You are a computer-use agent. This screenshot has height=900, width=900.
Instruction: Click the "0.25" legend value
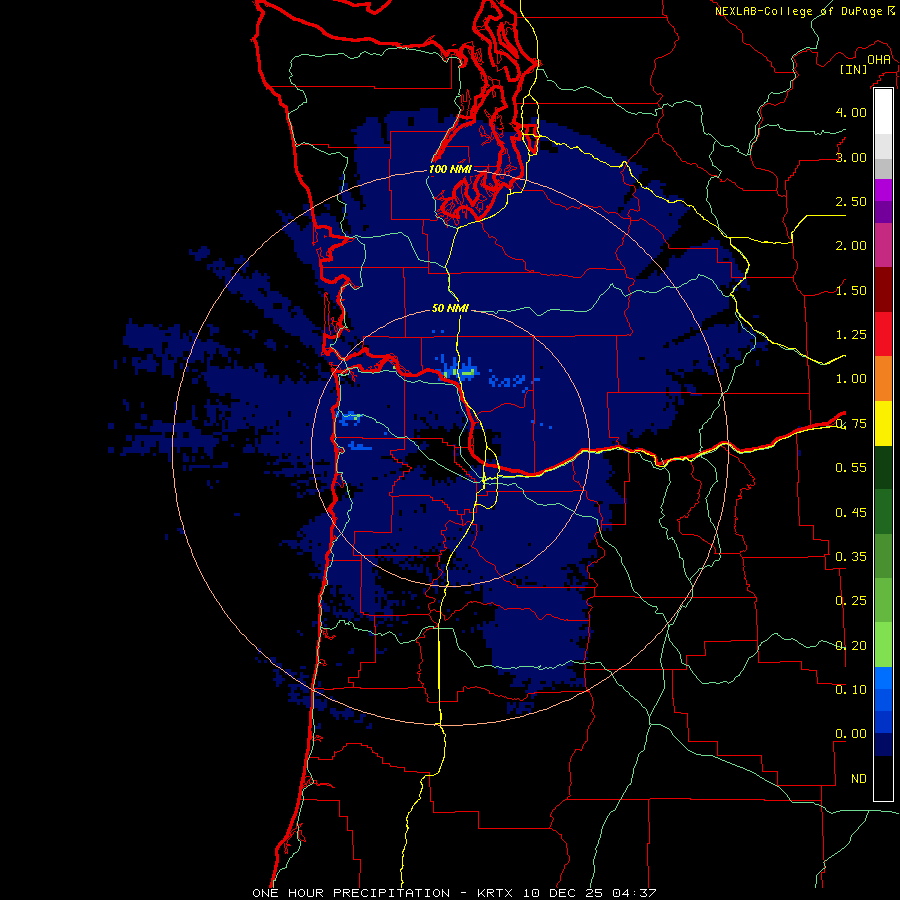tap(851, 601)
